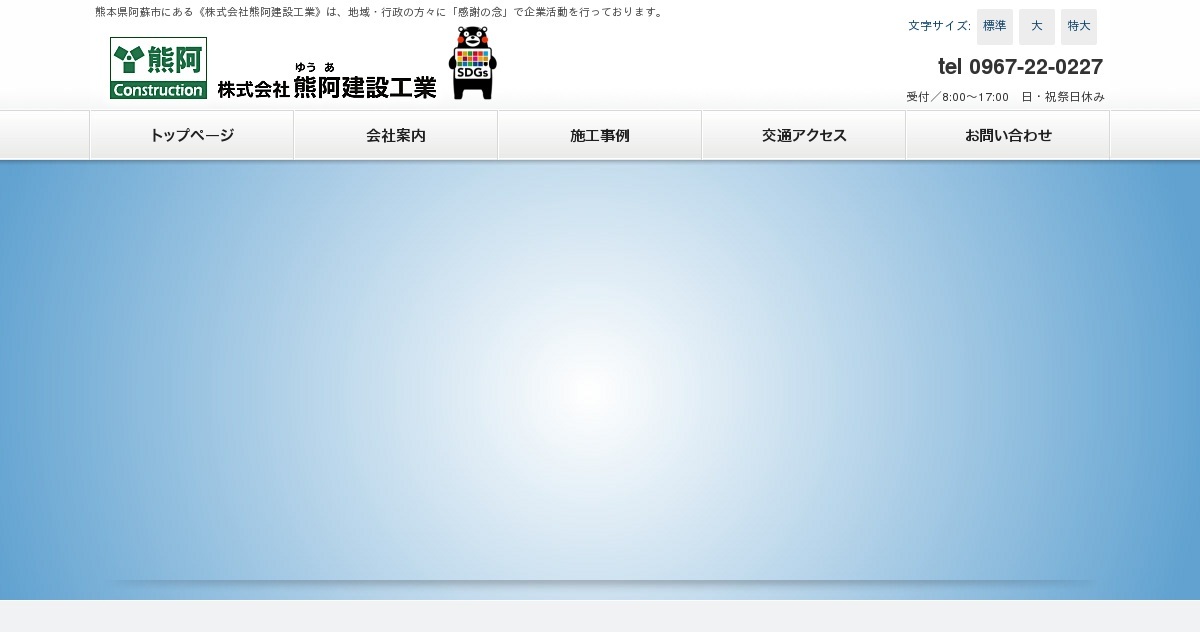
Task: Click the Kumamon SDGs mascot image
Action: click(473, 63)
